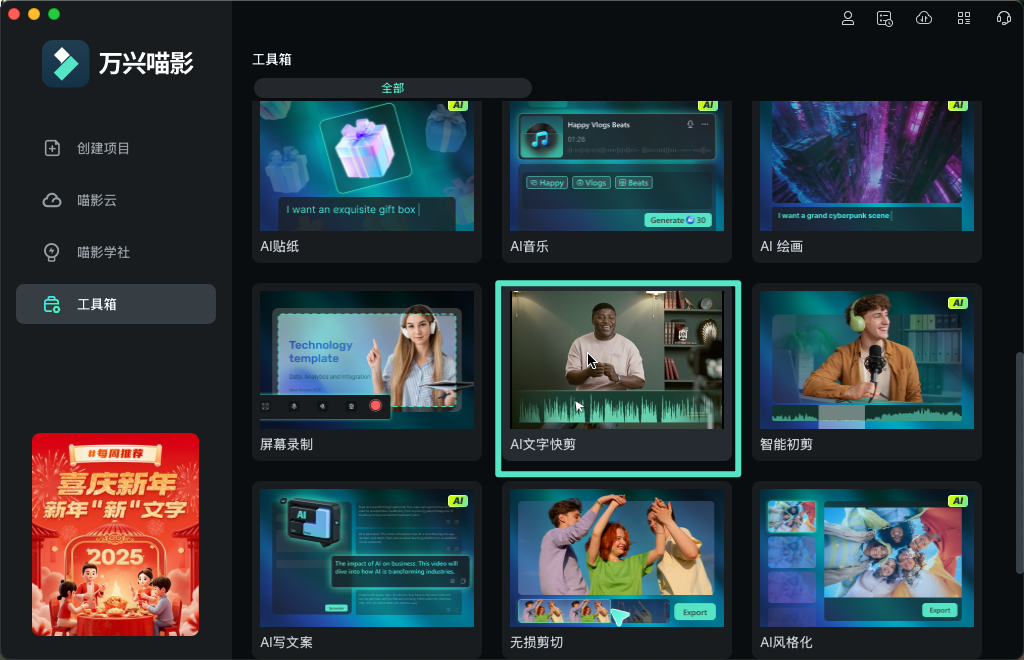1024x660 pixels.
Task: Open the 全部 category filter
Action: [391, 88]
